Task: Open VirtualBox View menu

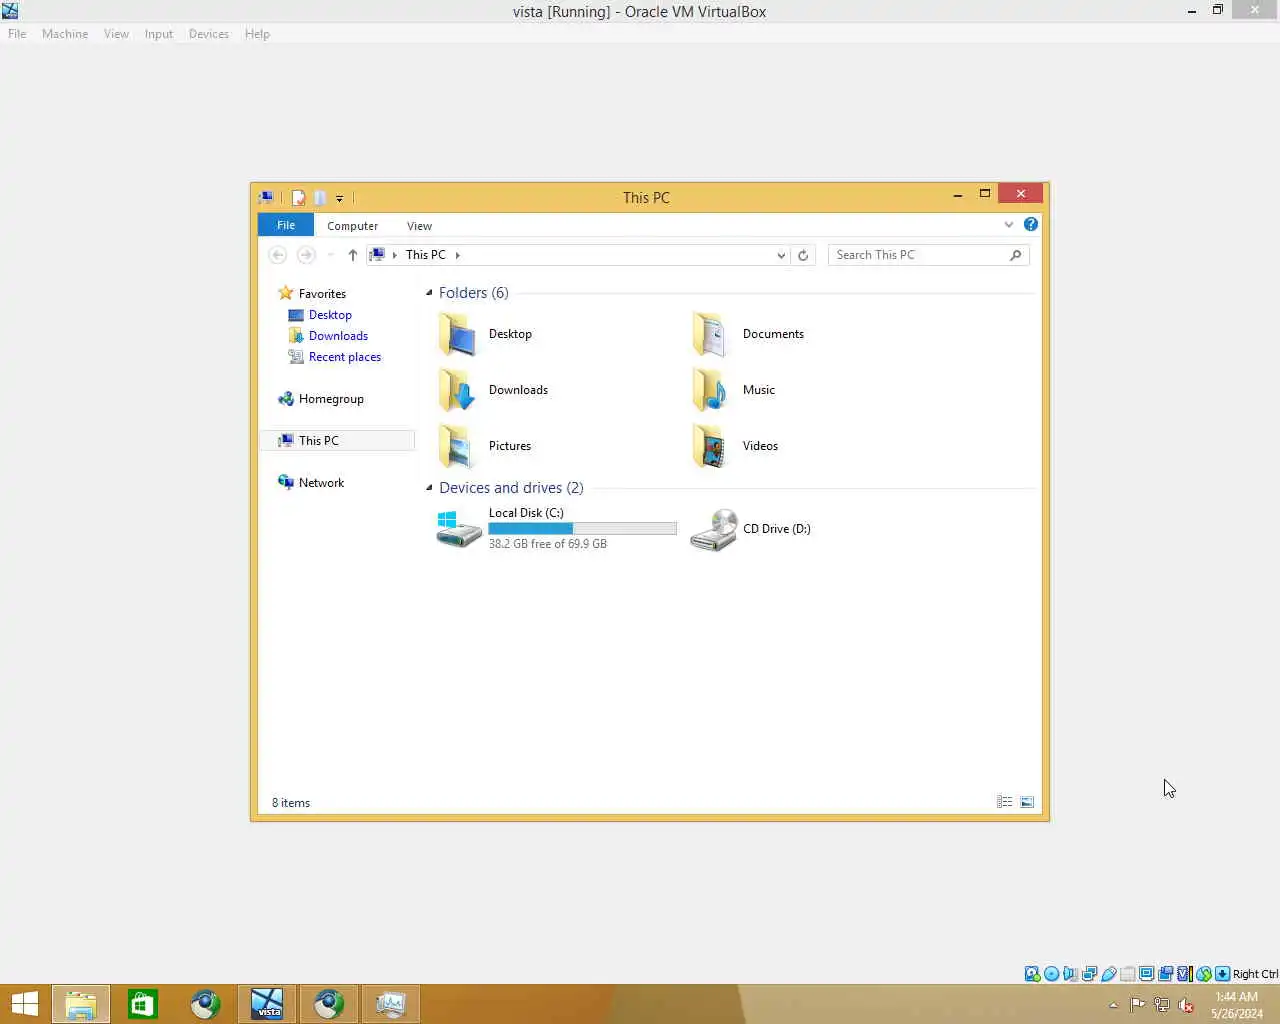Action: [116, 34]
